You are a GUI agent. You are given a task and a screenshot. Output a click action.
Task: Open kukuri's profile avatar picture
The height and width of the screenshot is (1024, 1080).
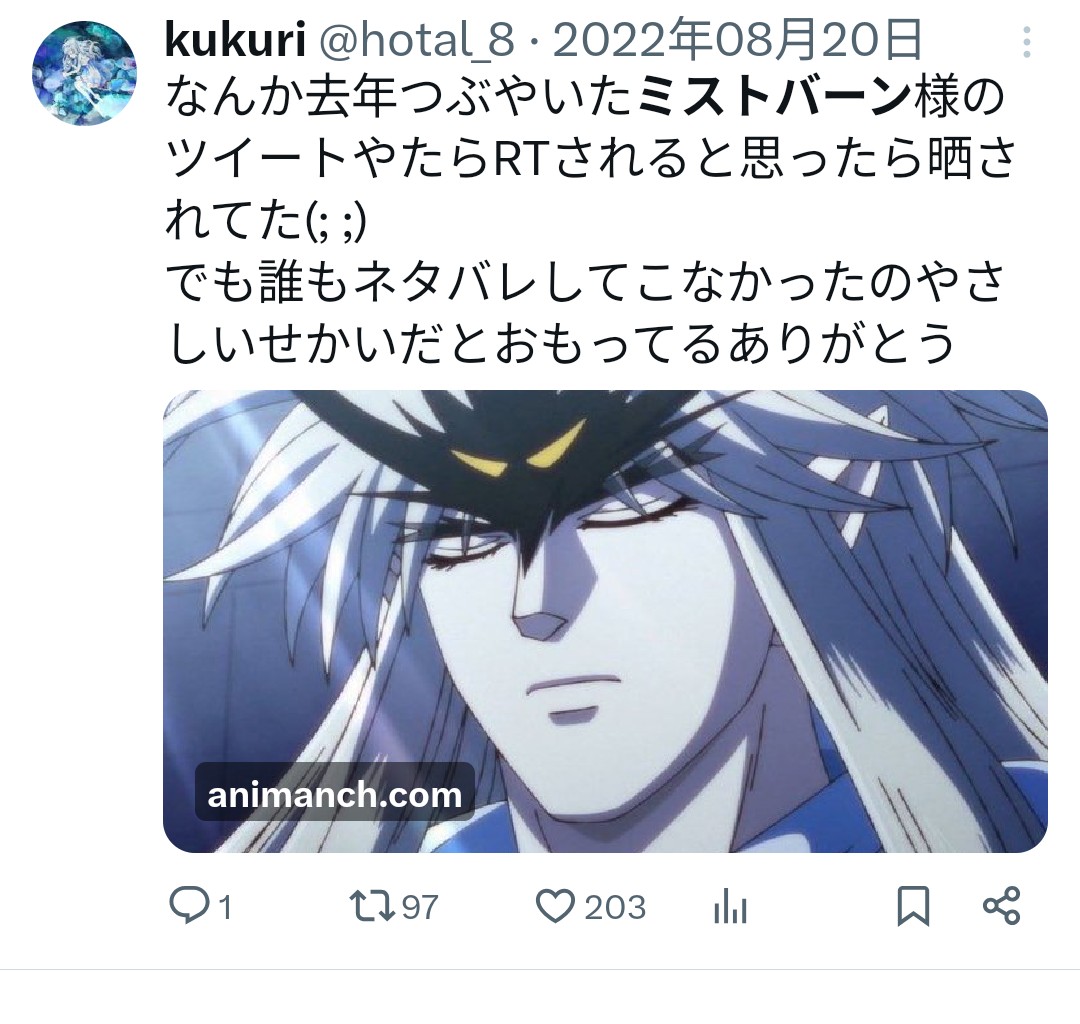(x=84, y=74)
